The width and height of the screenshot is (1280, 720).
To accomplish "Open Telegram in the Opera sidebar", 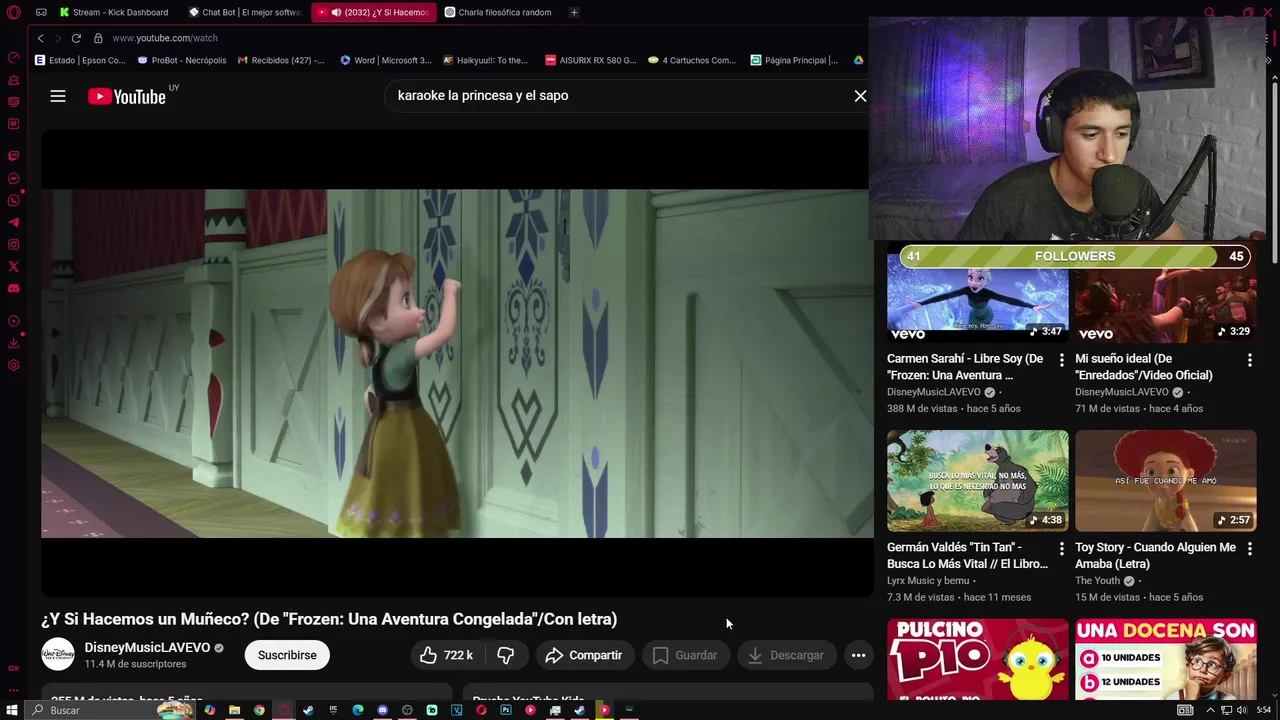I will tap(14, 222).
